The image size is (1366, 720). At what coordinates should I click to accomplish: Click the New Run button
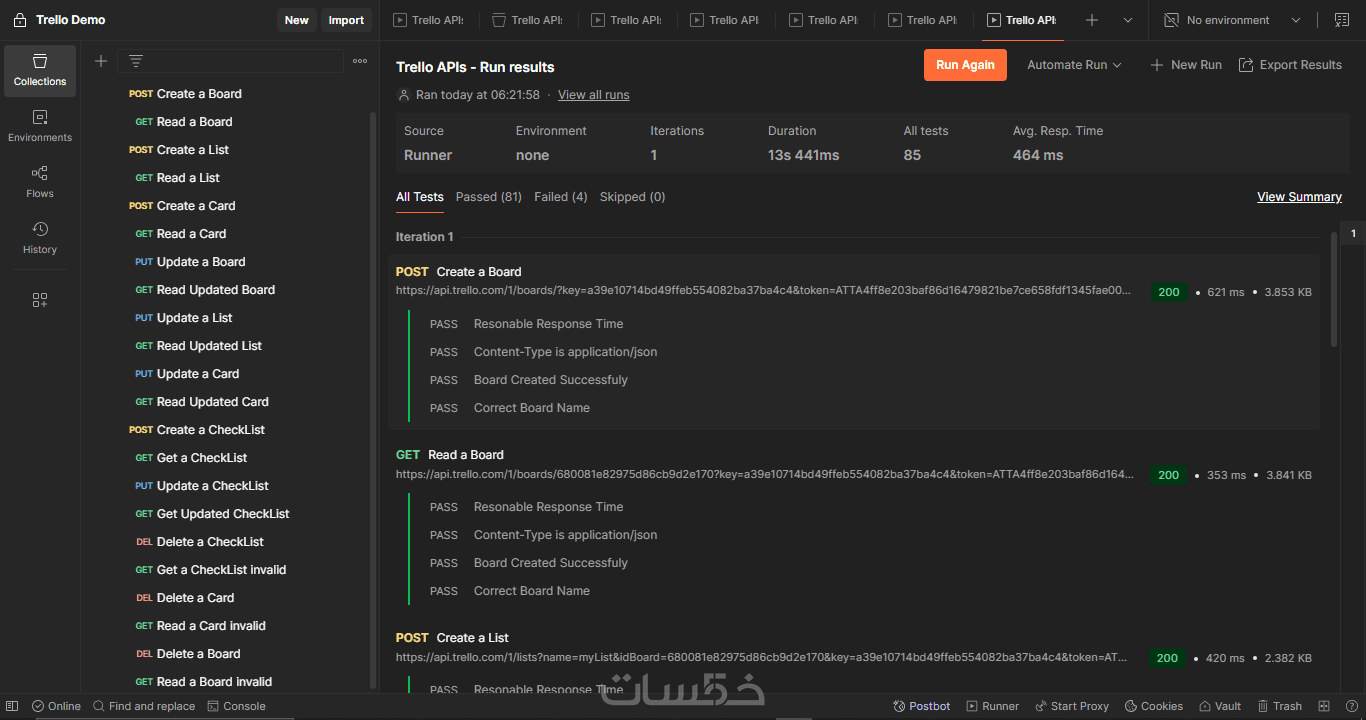[x=1186, y=65]
